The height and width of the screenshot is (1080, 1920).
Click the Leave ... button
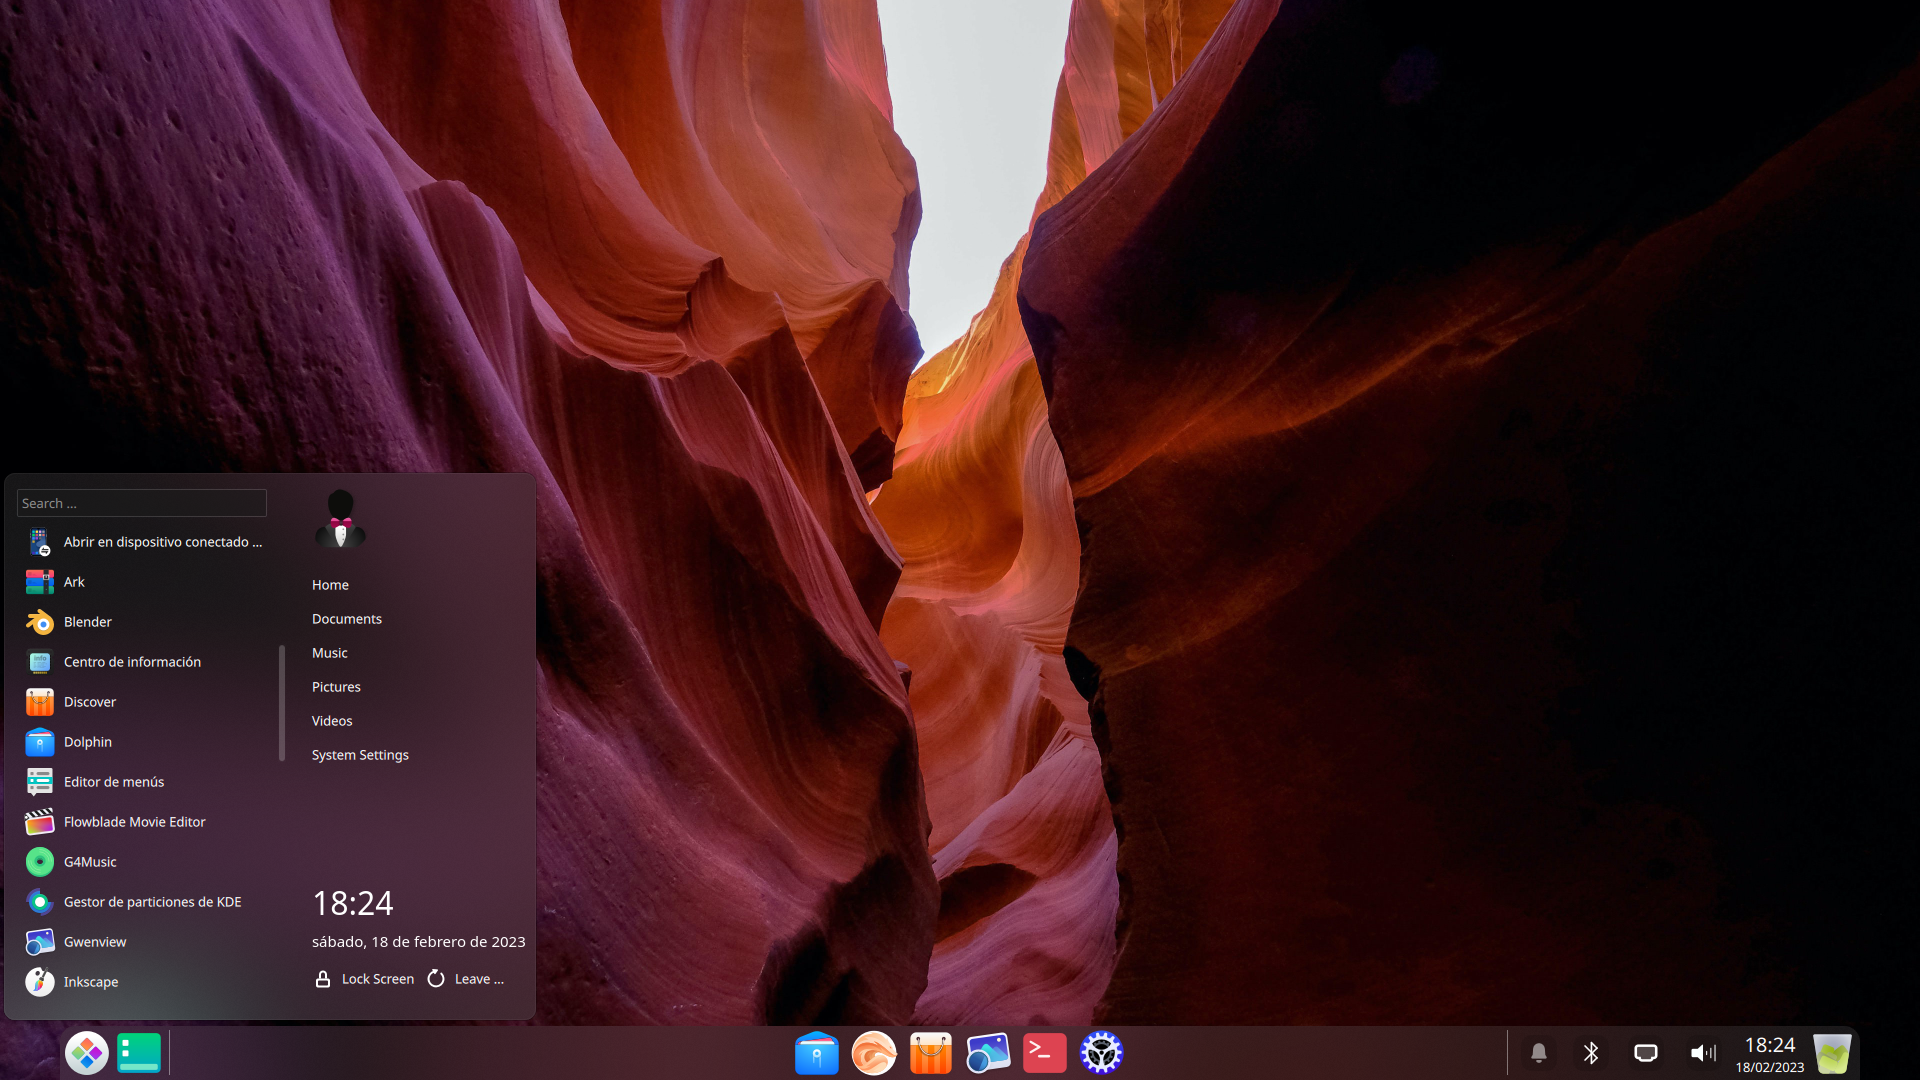pos(466,979)
